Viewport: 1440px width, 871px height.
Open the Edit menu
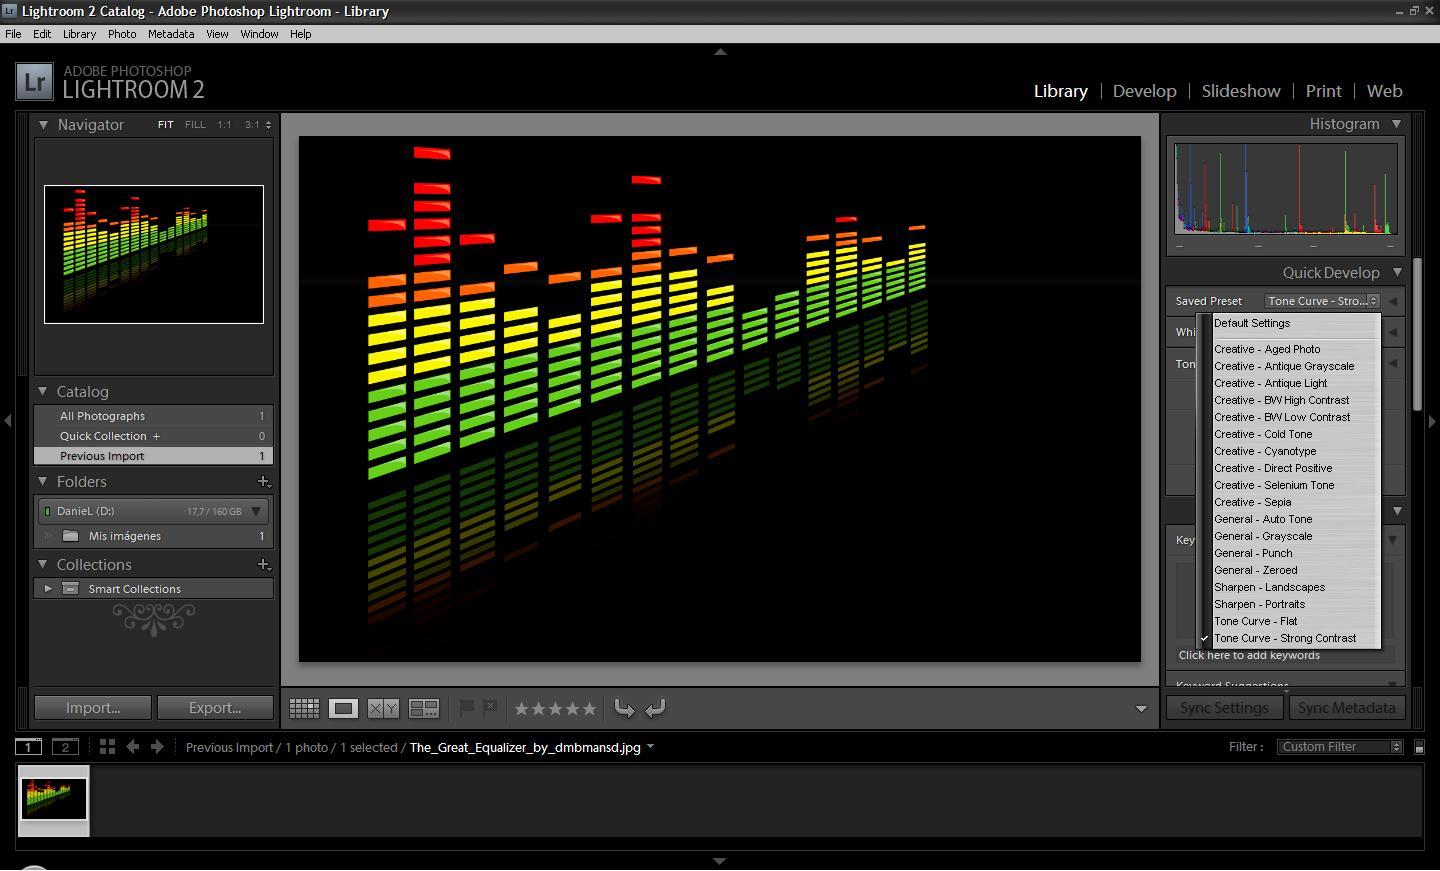[42, 34]
